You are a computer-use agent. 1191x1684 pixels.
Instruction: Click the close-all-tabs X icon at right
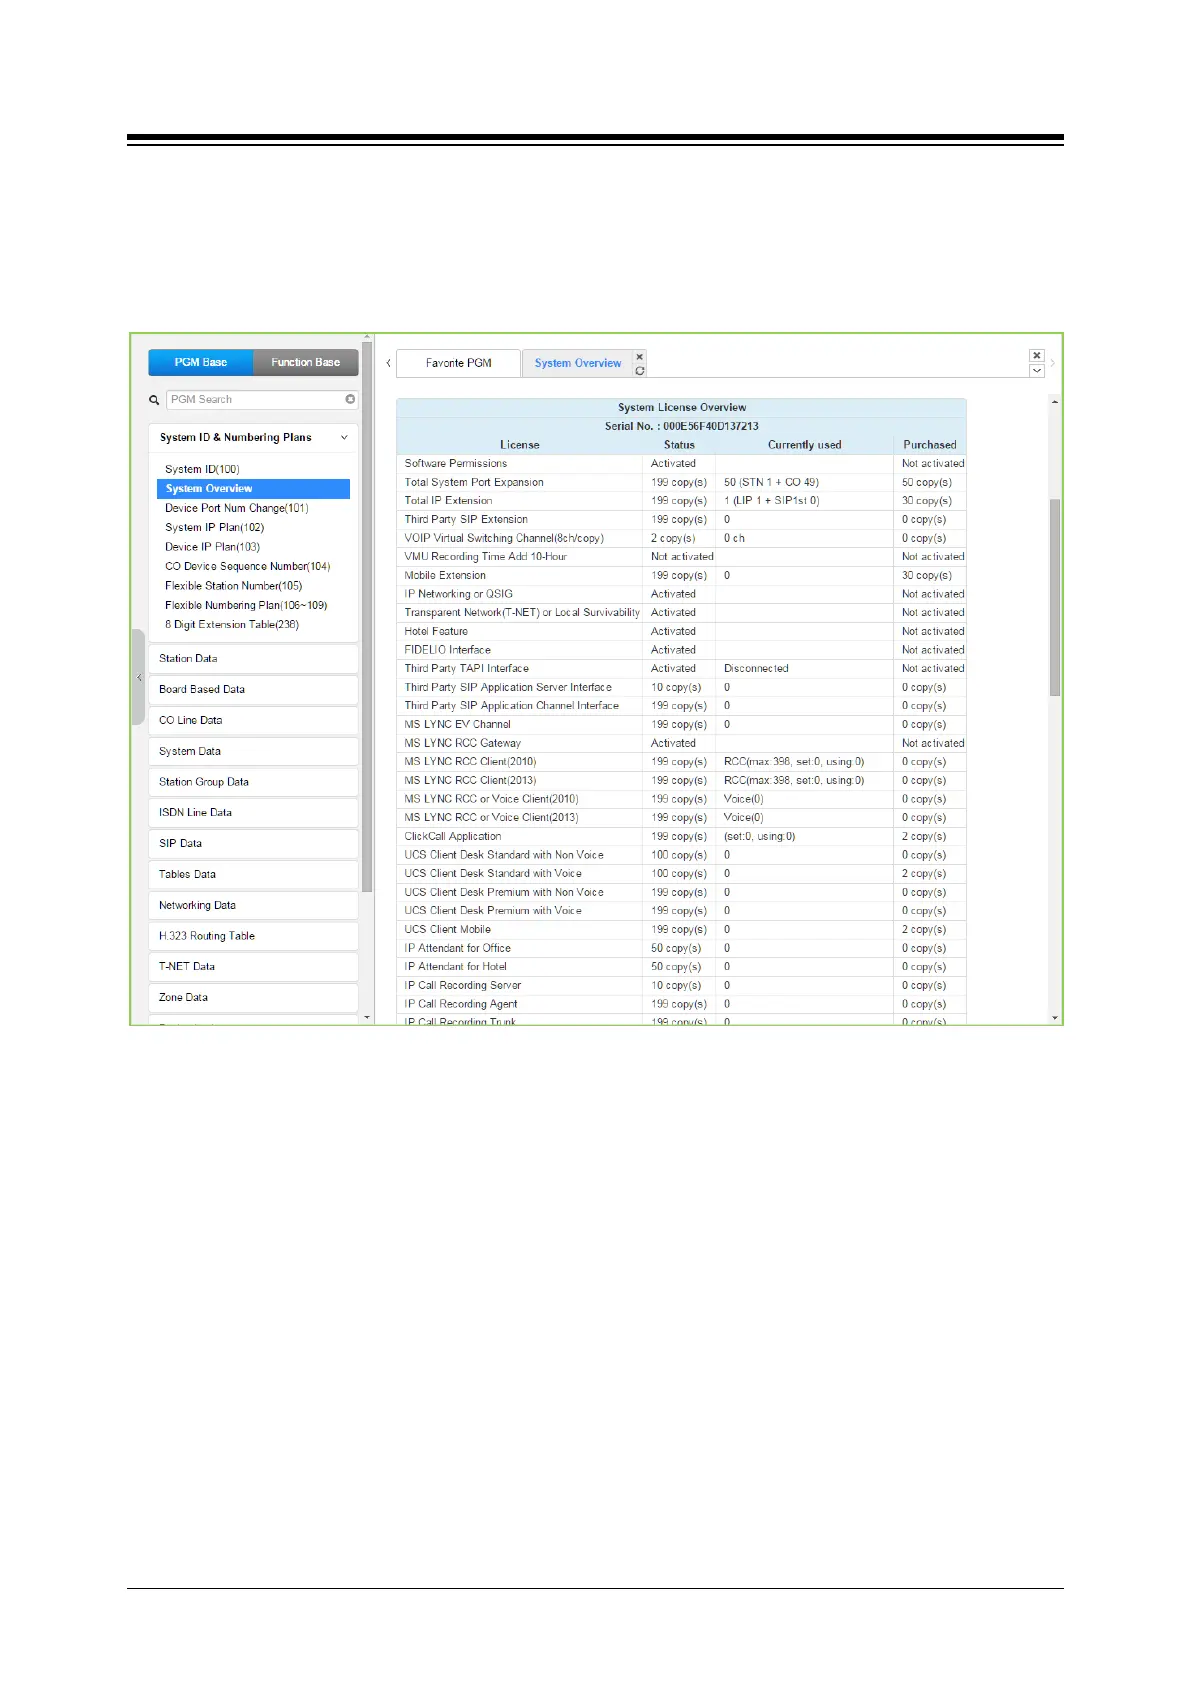[1037, 356]
